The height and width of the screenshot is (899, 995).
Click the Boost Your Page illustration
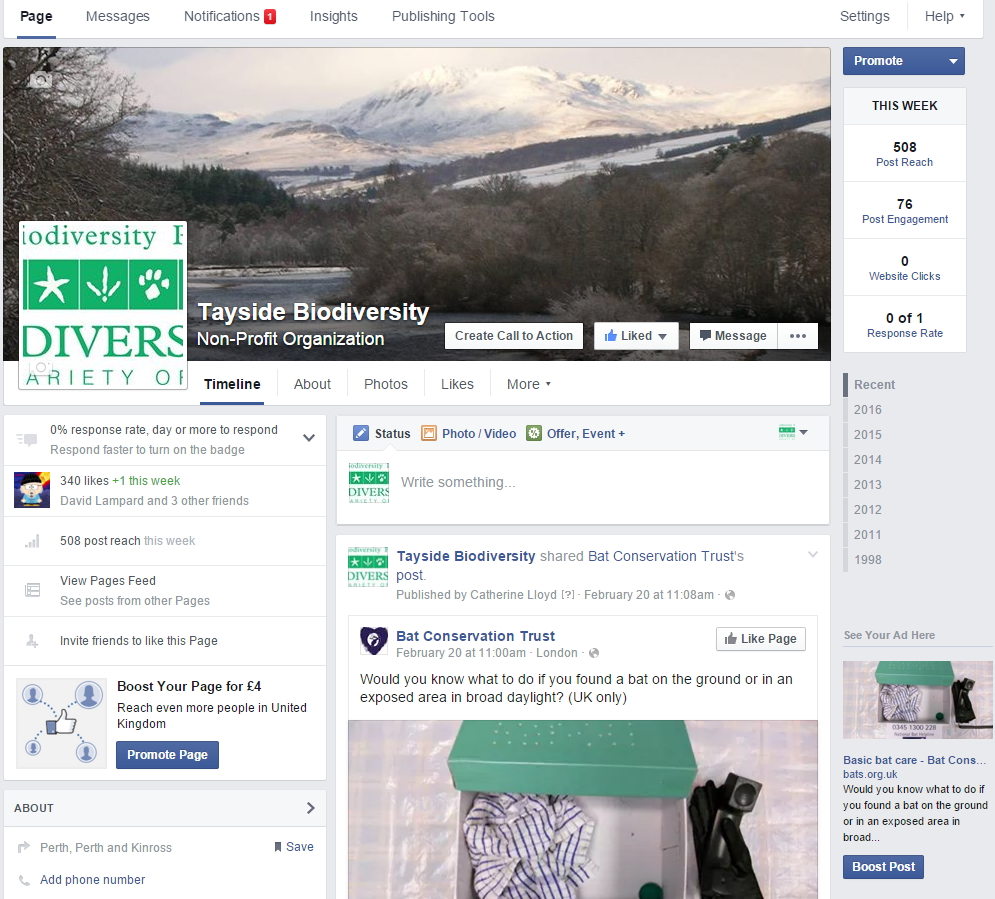pyautogui.click(x=61, y=723)
